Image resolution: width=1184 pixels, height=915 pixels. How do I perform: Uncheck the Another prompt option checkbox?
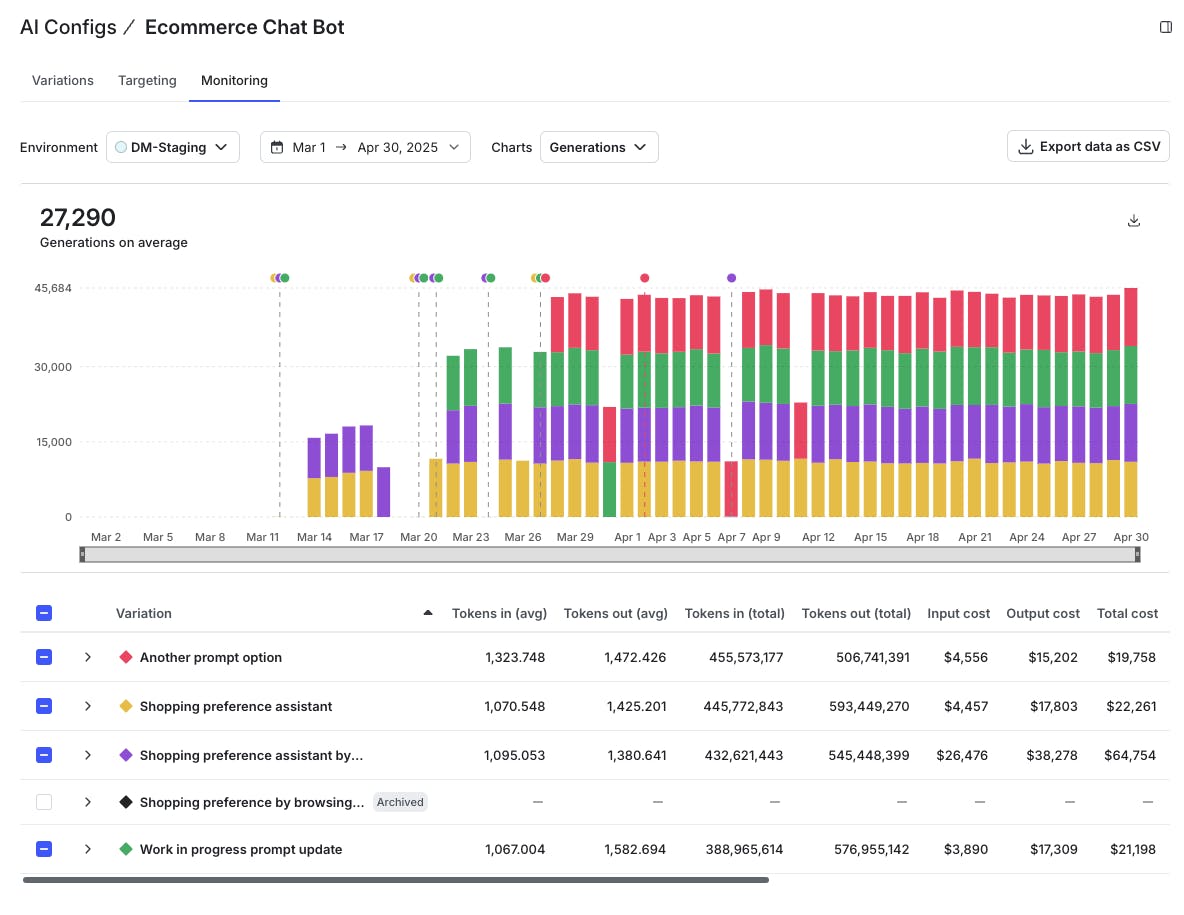pyautogui.click(x=44, y=657)
